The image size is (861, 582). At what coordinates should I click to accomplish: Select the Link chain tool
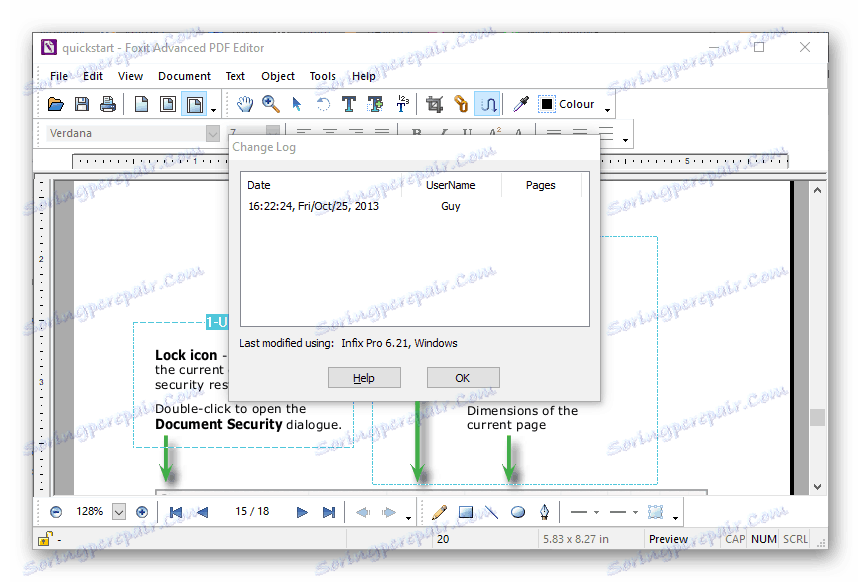pyautogui.click(x=461, y=104)
